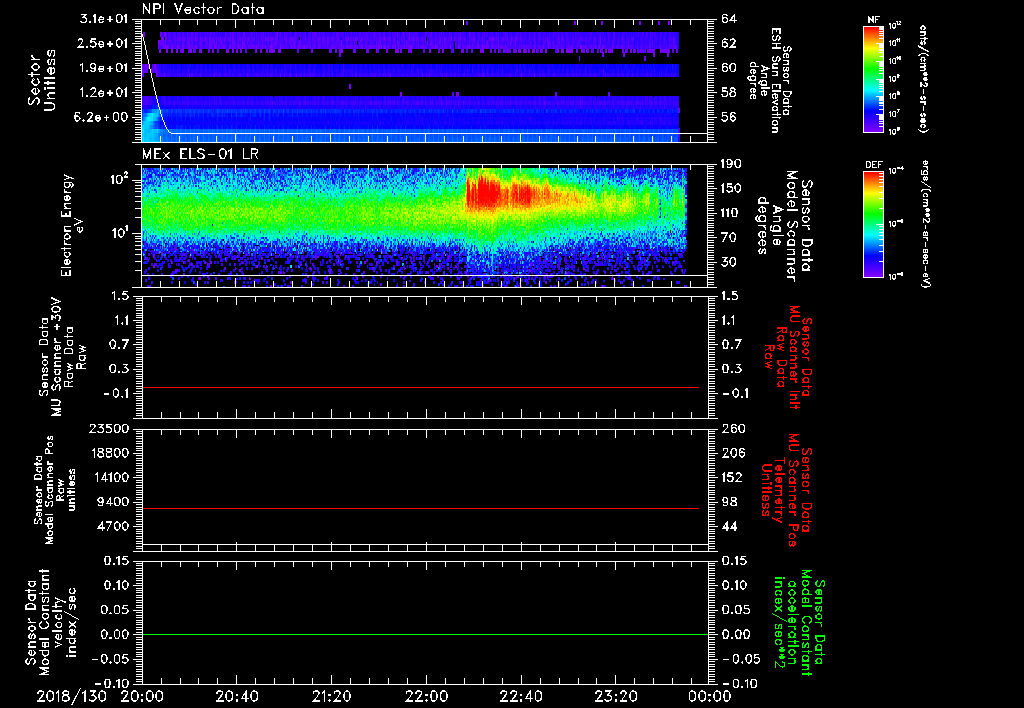Viewport: 1024px width, 708px height.
Task: Click the 23:20 time axis label
Action: 615,696
